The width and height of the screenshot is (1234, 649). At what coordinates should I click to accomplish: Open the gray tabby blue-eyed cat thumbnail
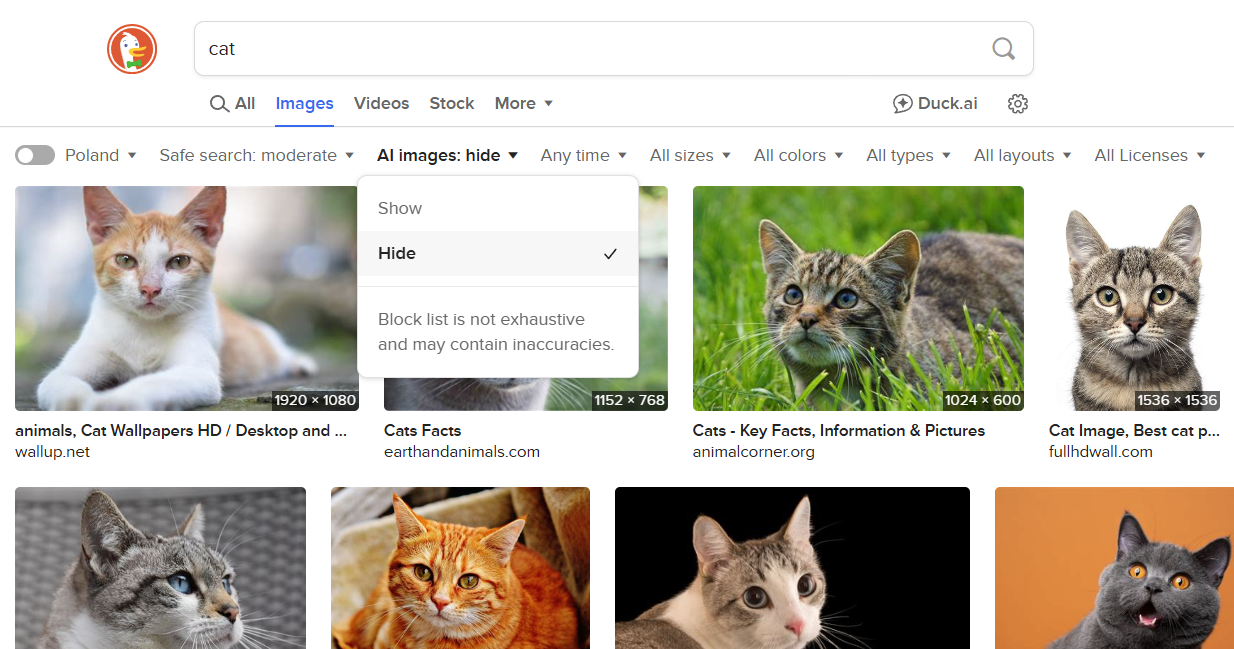(x=160, y=568)
